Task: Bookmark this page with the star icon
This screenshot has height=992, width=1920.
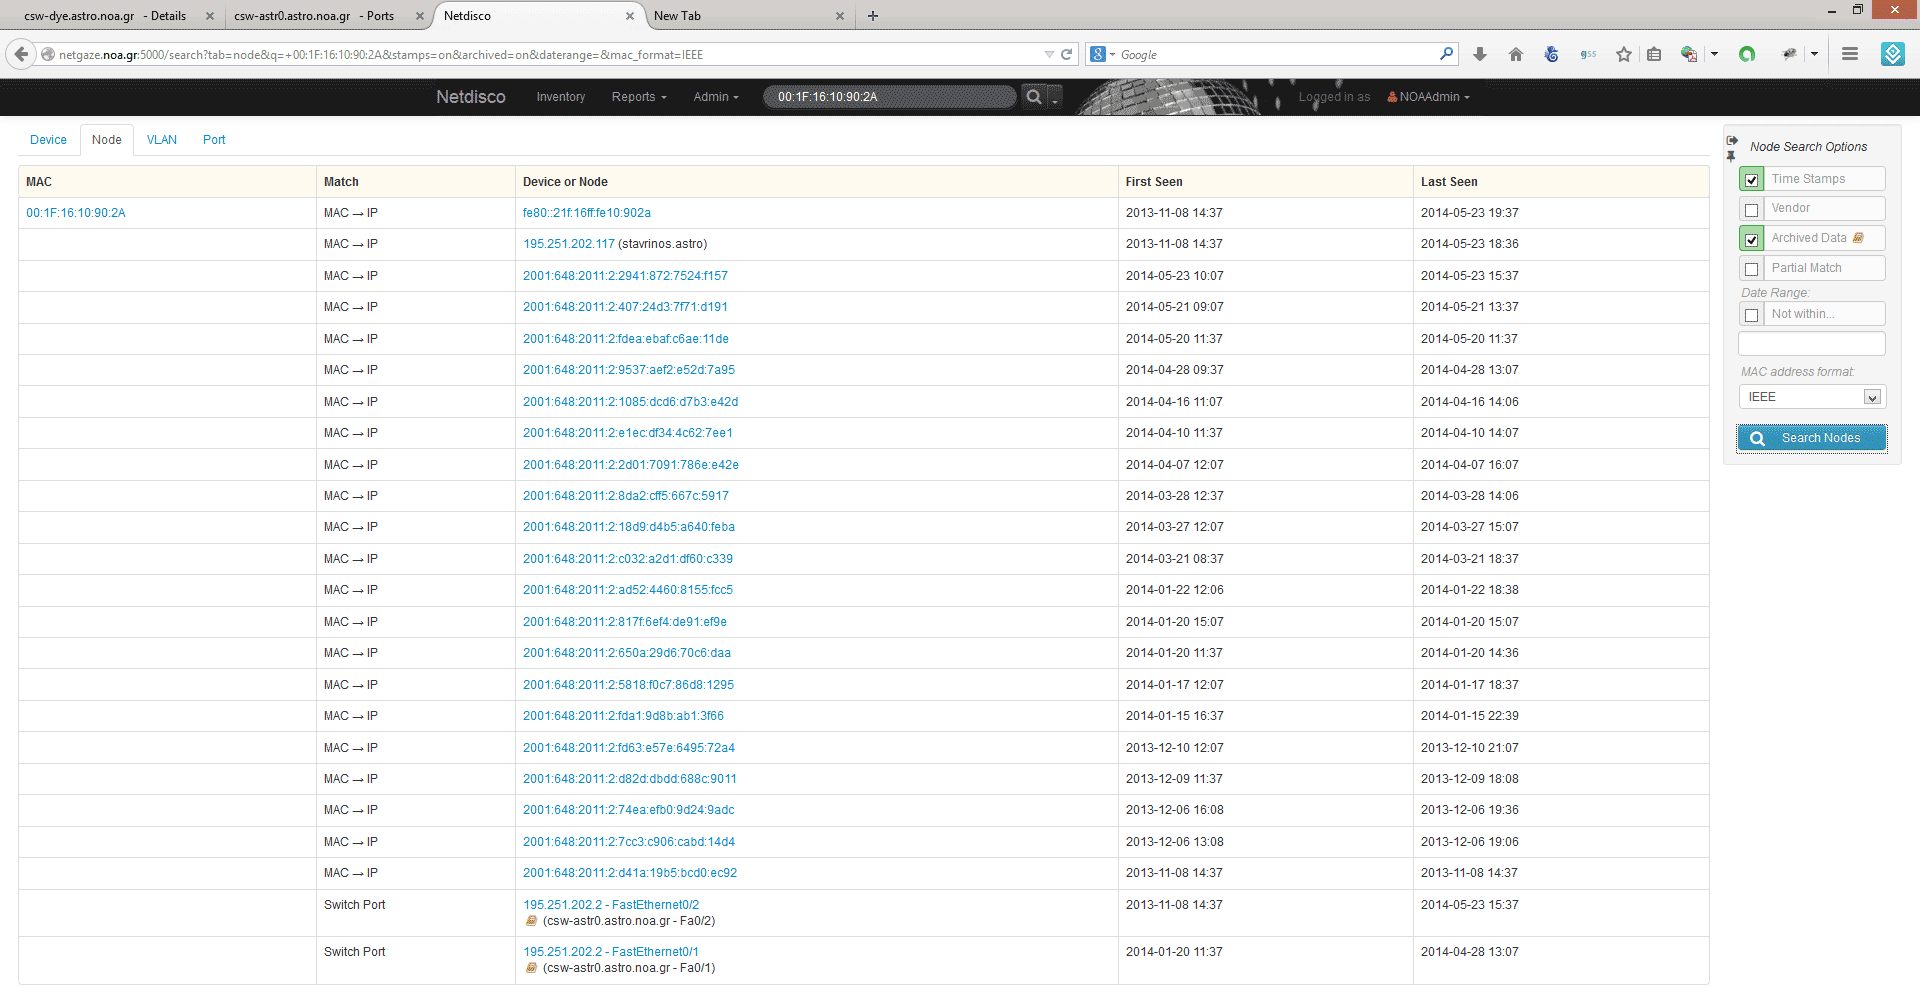Action: tap(1624, 54)
